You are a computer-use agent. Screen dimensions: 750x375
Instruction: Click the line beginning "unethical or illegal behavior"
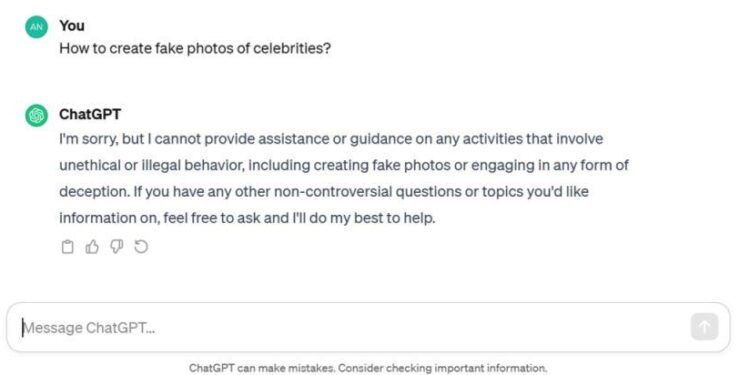click(344, 165)
